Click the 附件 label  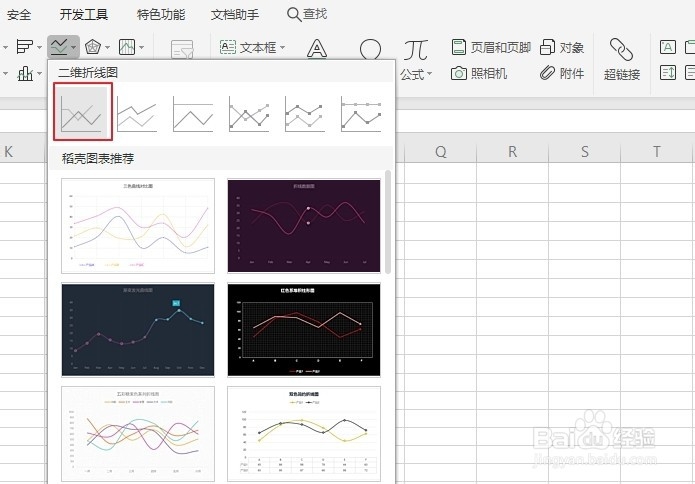point(572,73)
